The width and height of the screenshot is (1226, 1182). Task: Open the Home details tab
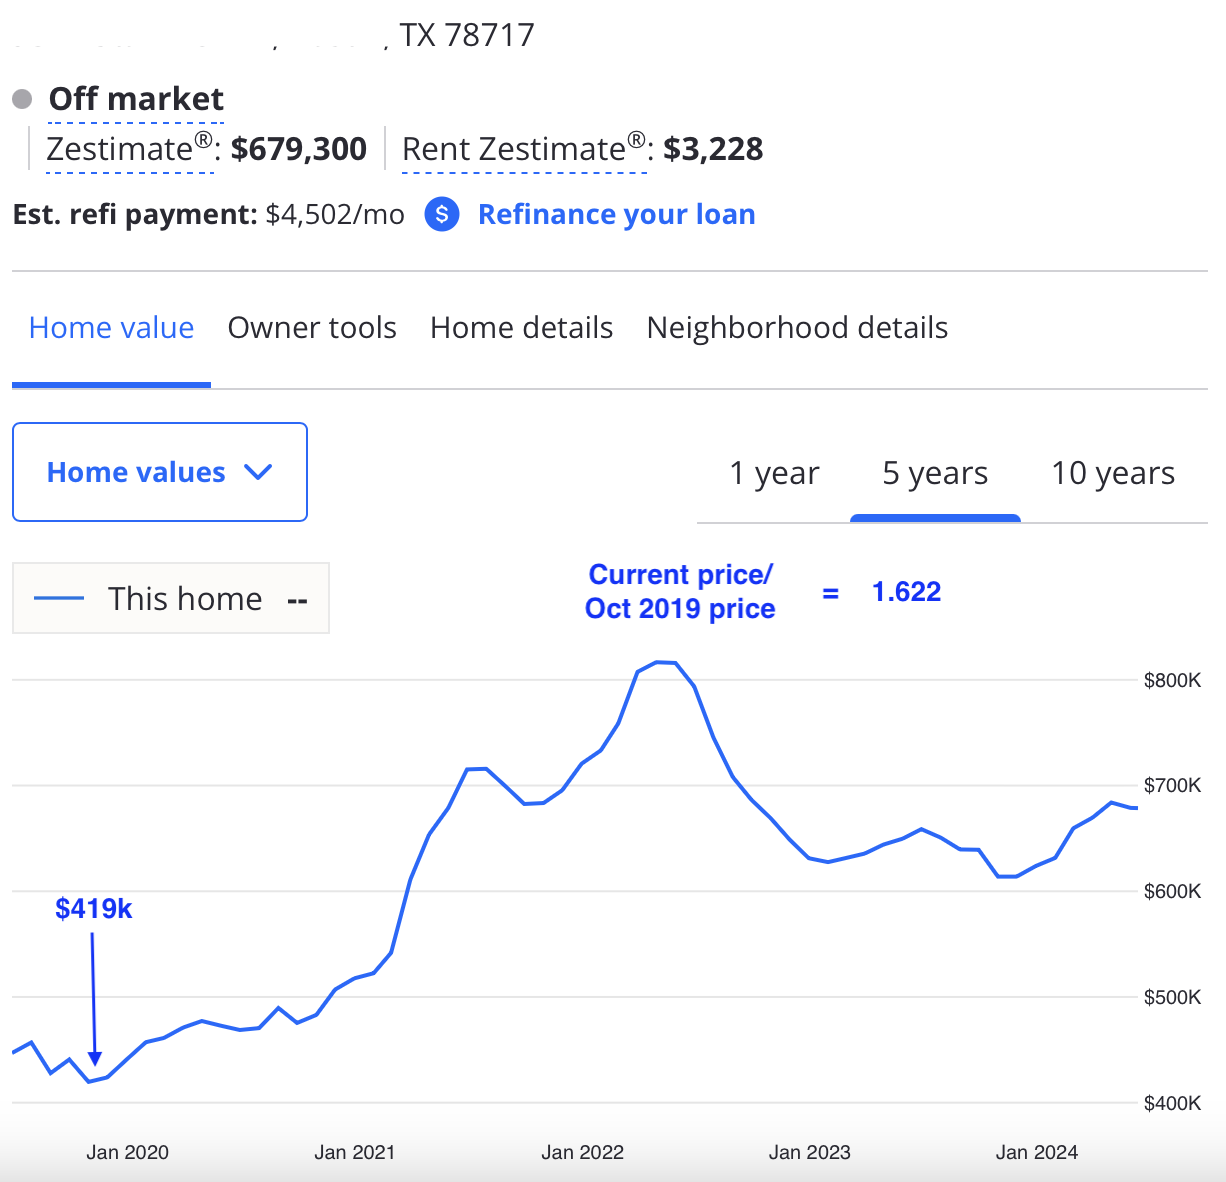click(x=521, y=328)
